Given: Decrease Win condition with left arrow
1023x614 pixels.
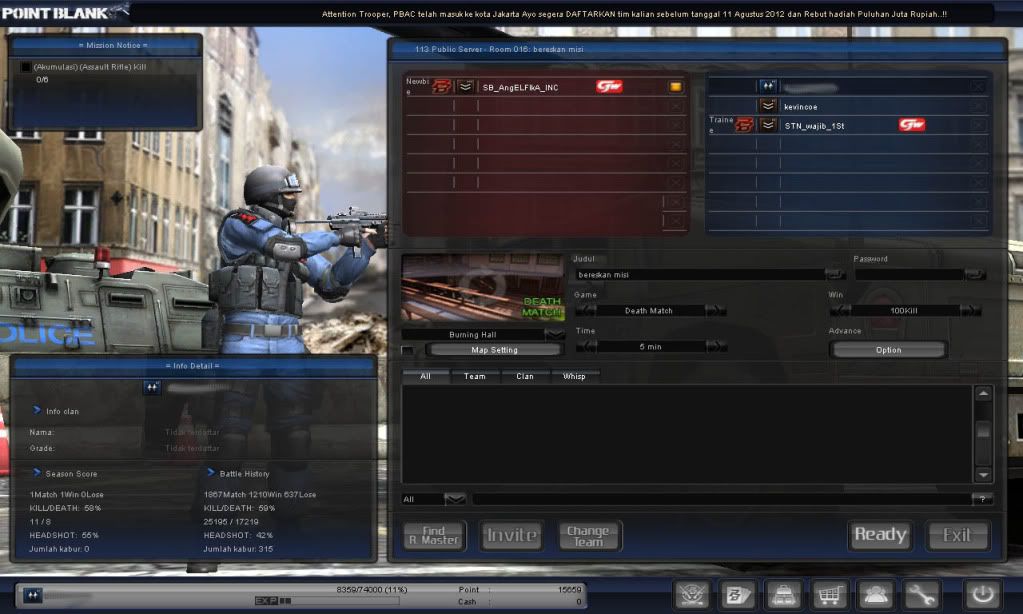Looking at the screenshot, I should (840, 311).
